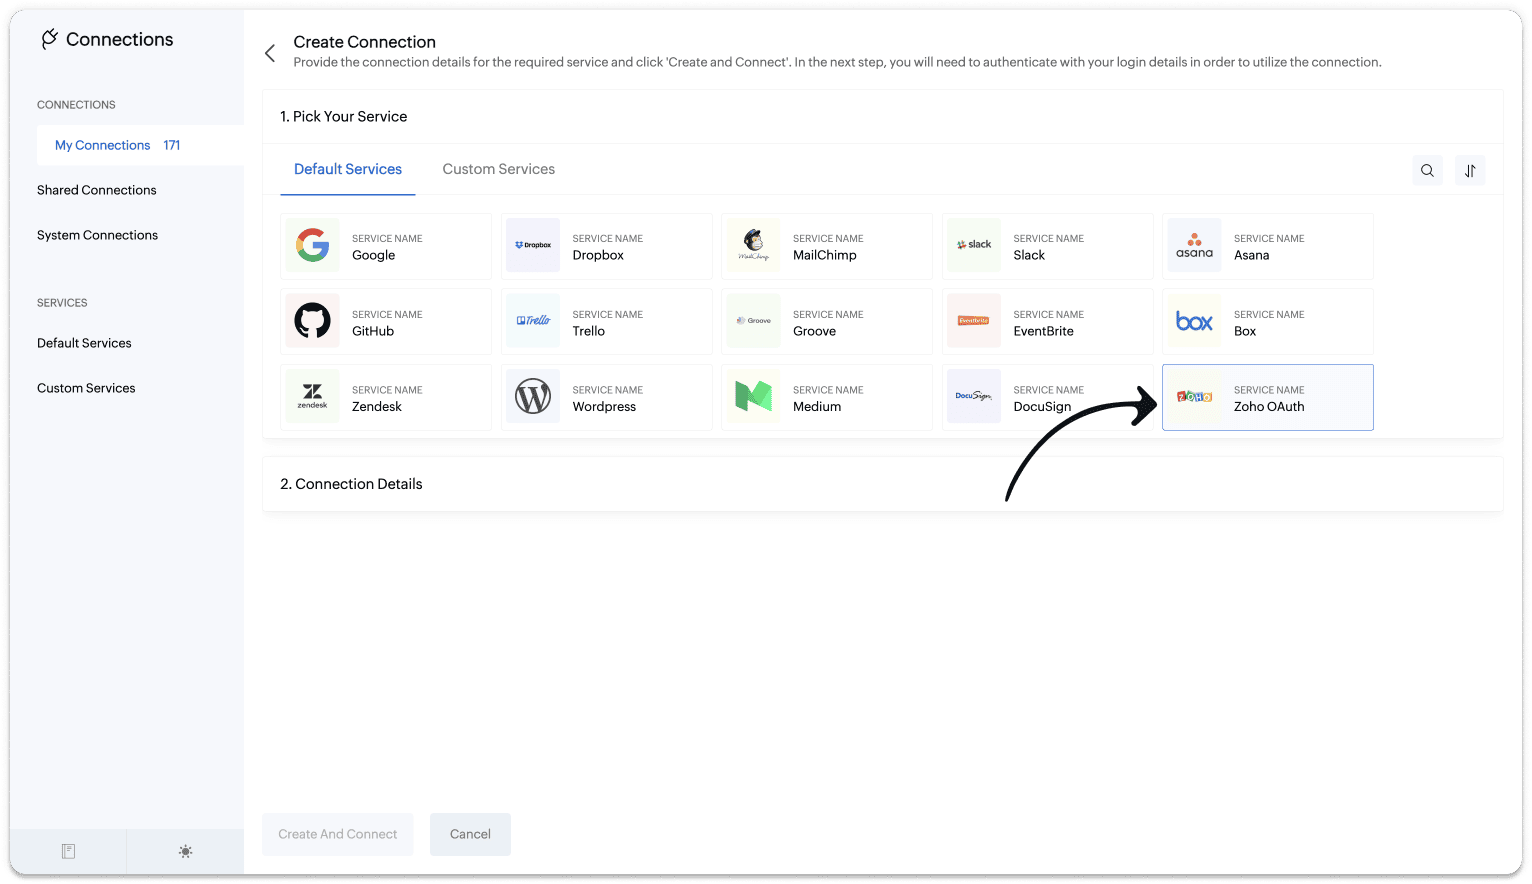The image size is (1532, 884).
Task: Click the 171 connections count badge
Action: coord(172,146)
